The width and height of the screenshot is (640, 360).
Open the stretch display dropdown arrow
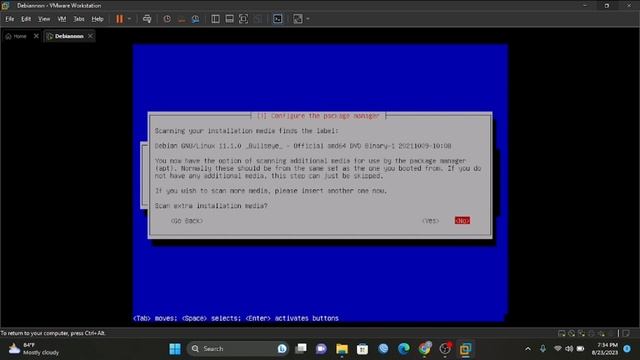click(308, 19)
